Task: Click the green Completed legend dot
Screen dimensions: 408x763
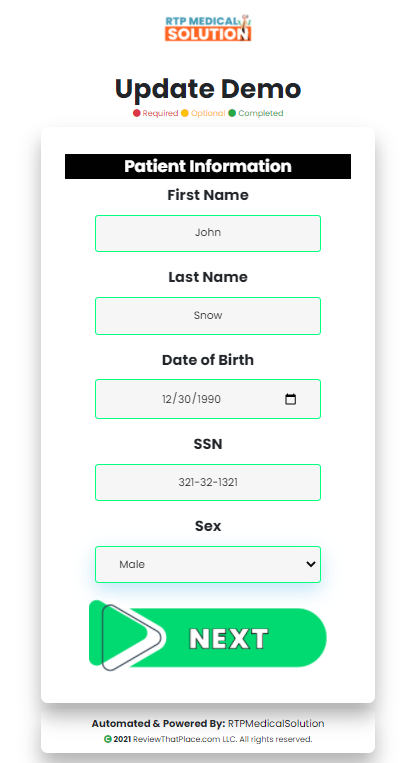Action: tap(232, 113)
